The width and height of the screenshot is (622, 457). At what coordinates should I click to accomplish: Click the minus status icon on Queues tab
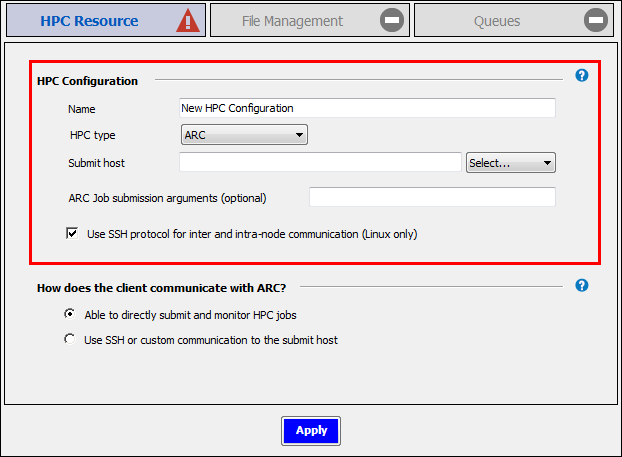(596, 21)
